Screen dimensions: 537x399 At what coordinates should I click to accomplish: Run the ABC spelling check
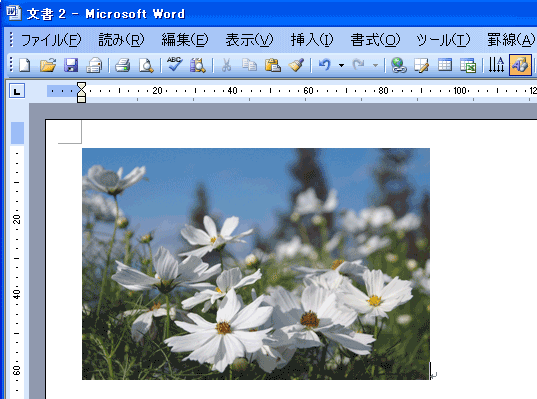[x=175, y=64]
